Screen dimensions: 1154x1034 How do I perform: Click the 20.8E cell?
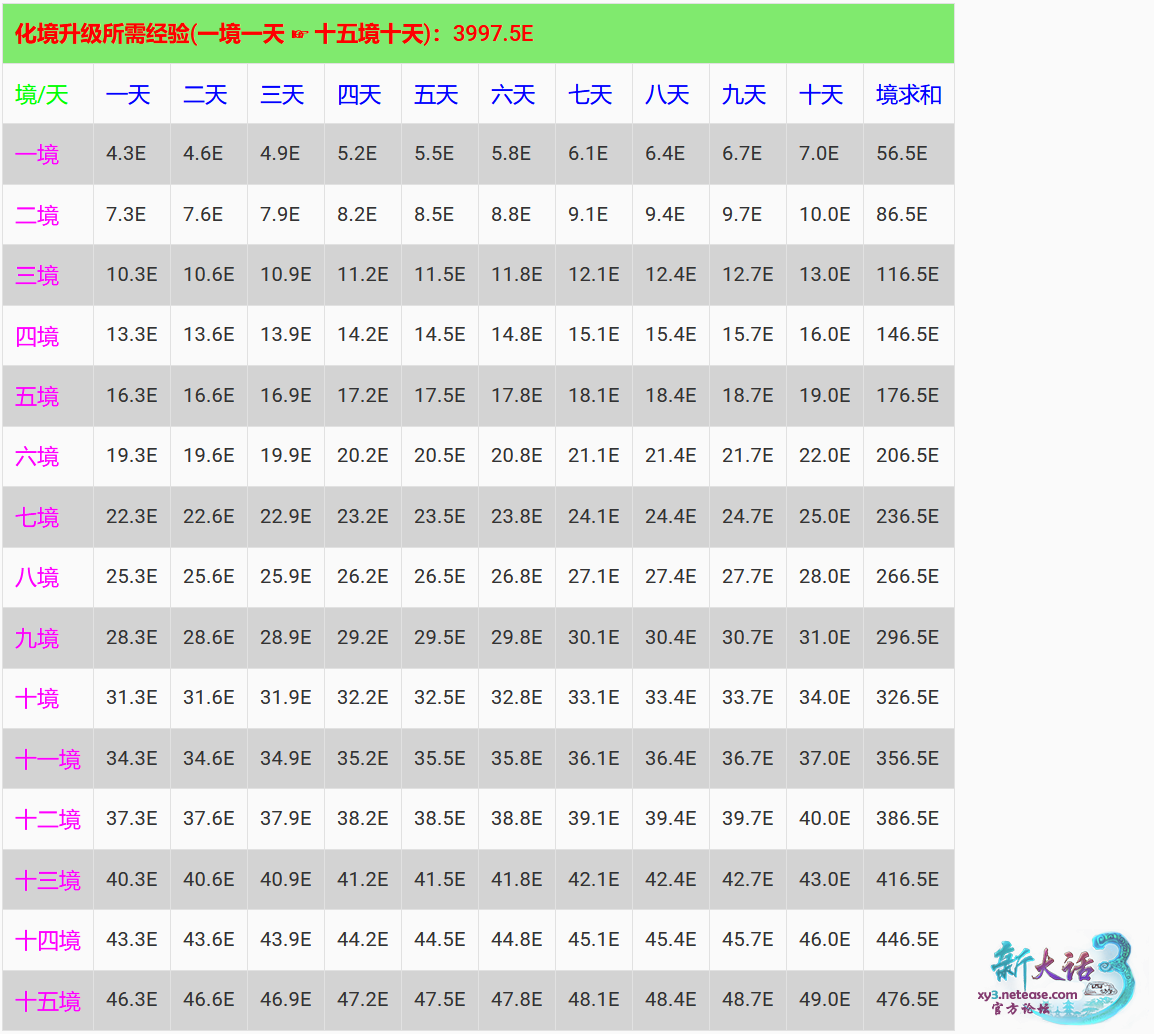(x=517, y=456)
